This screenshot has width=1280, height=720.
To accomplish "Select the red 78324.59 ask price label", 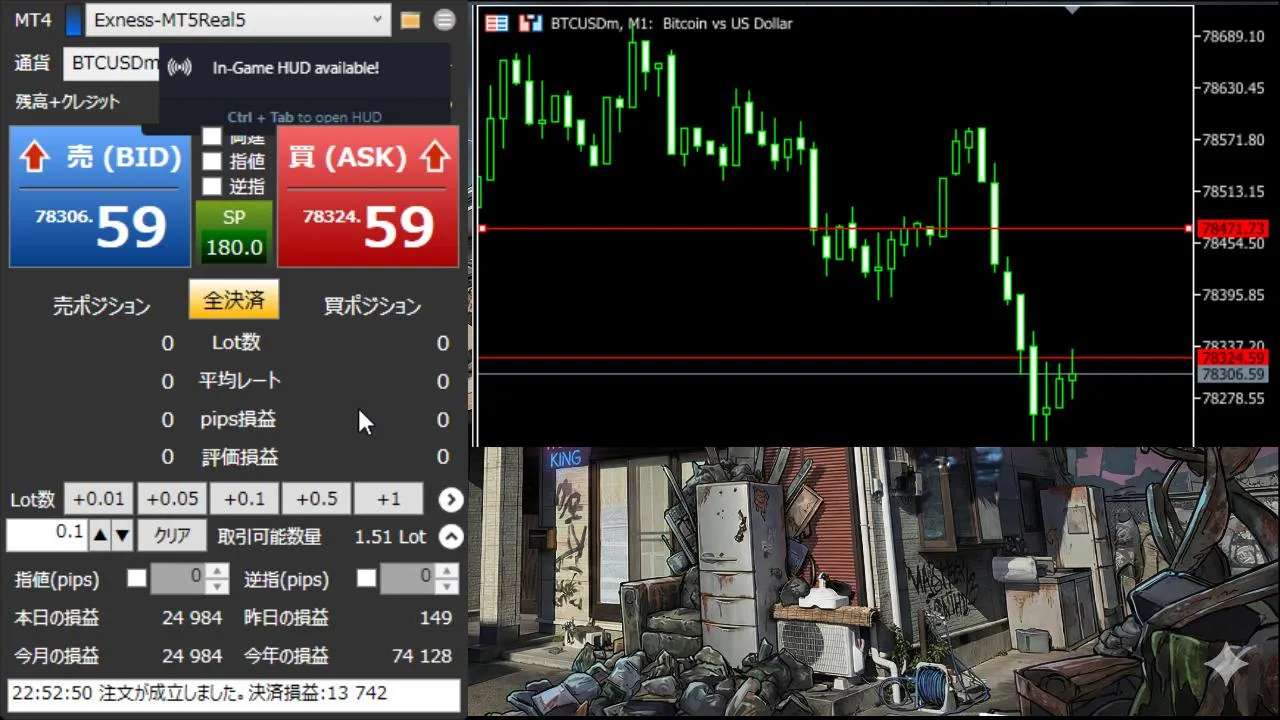I will click(1233, 358).
